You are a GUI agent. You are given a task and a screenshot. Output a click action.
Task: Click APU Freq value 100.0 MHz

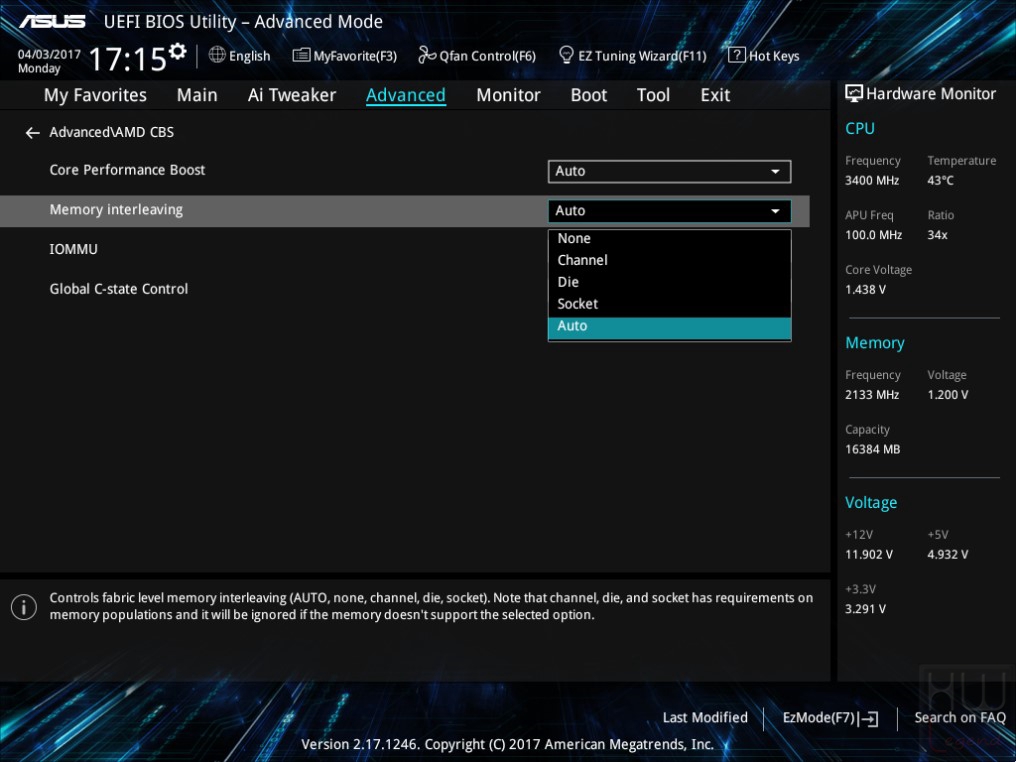(x=873, y=235)
